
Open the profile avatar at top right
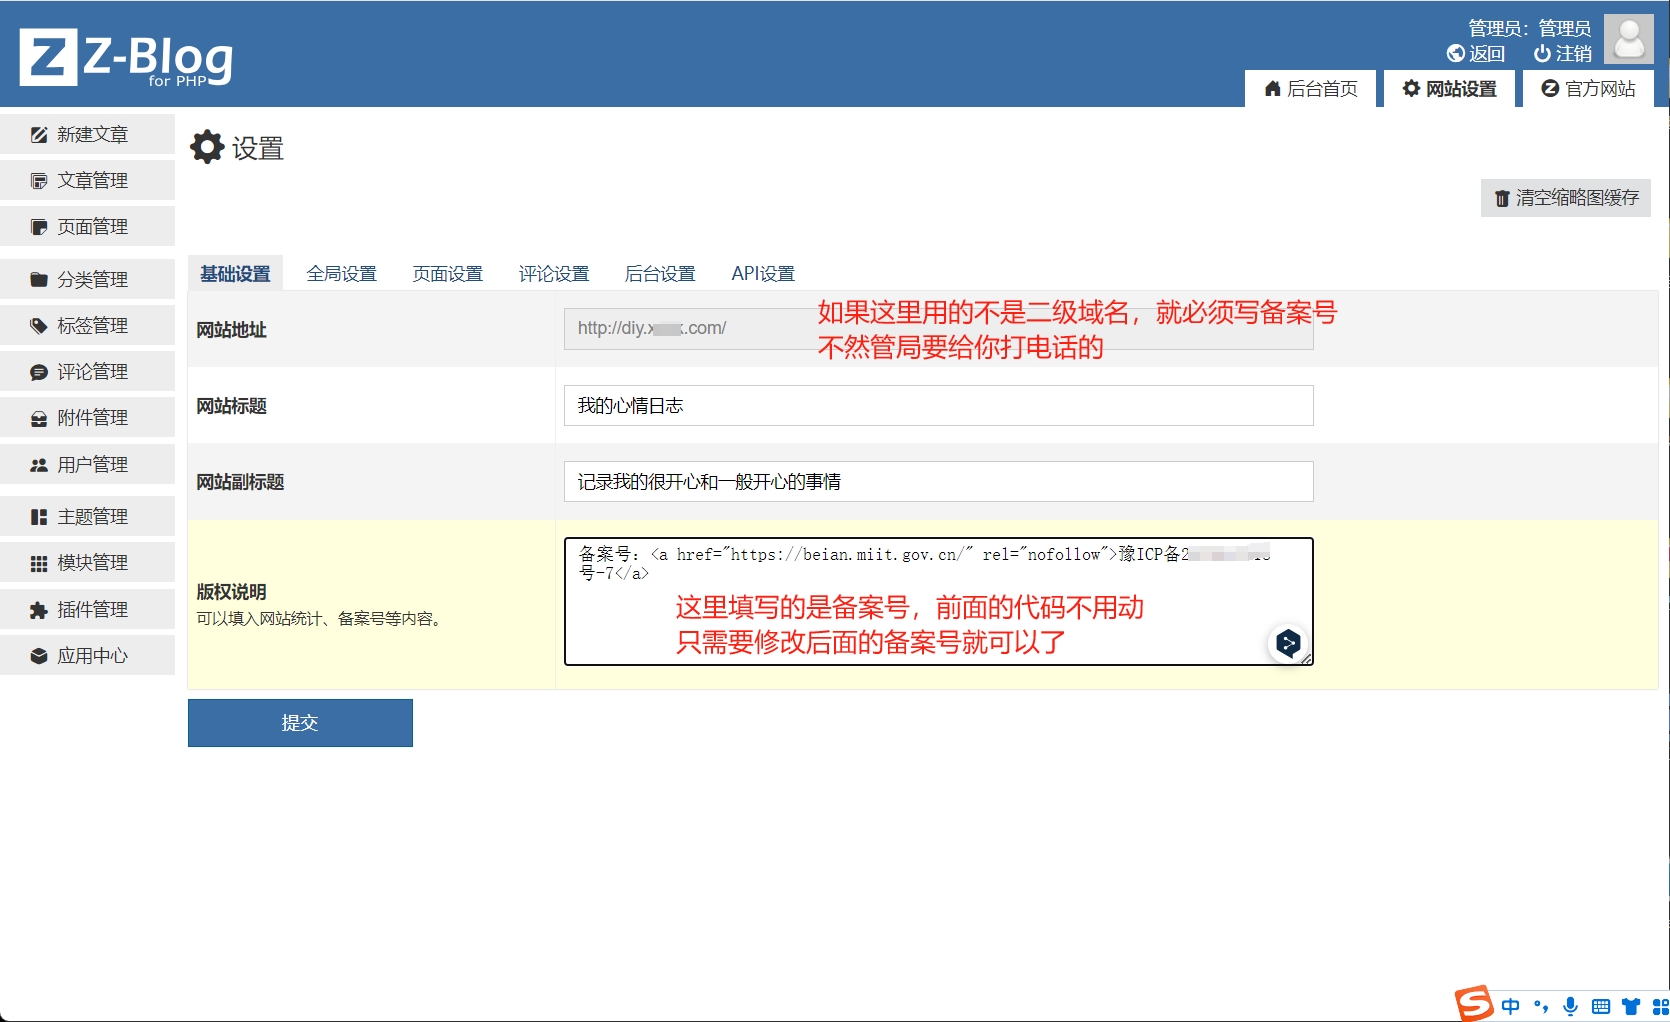pyautogui.click(x=1628, y=39)
